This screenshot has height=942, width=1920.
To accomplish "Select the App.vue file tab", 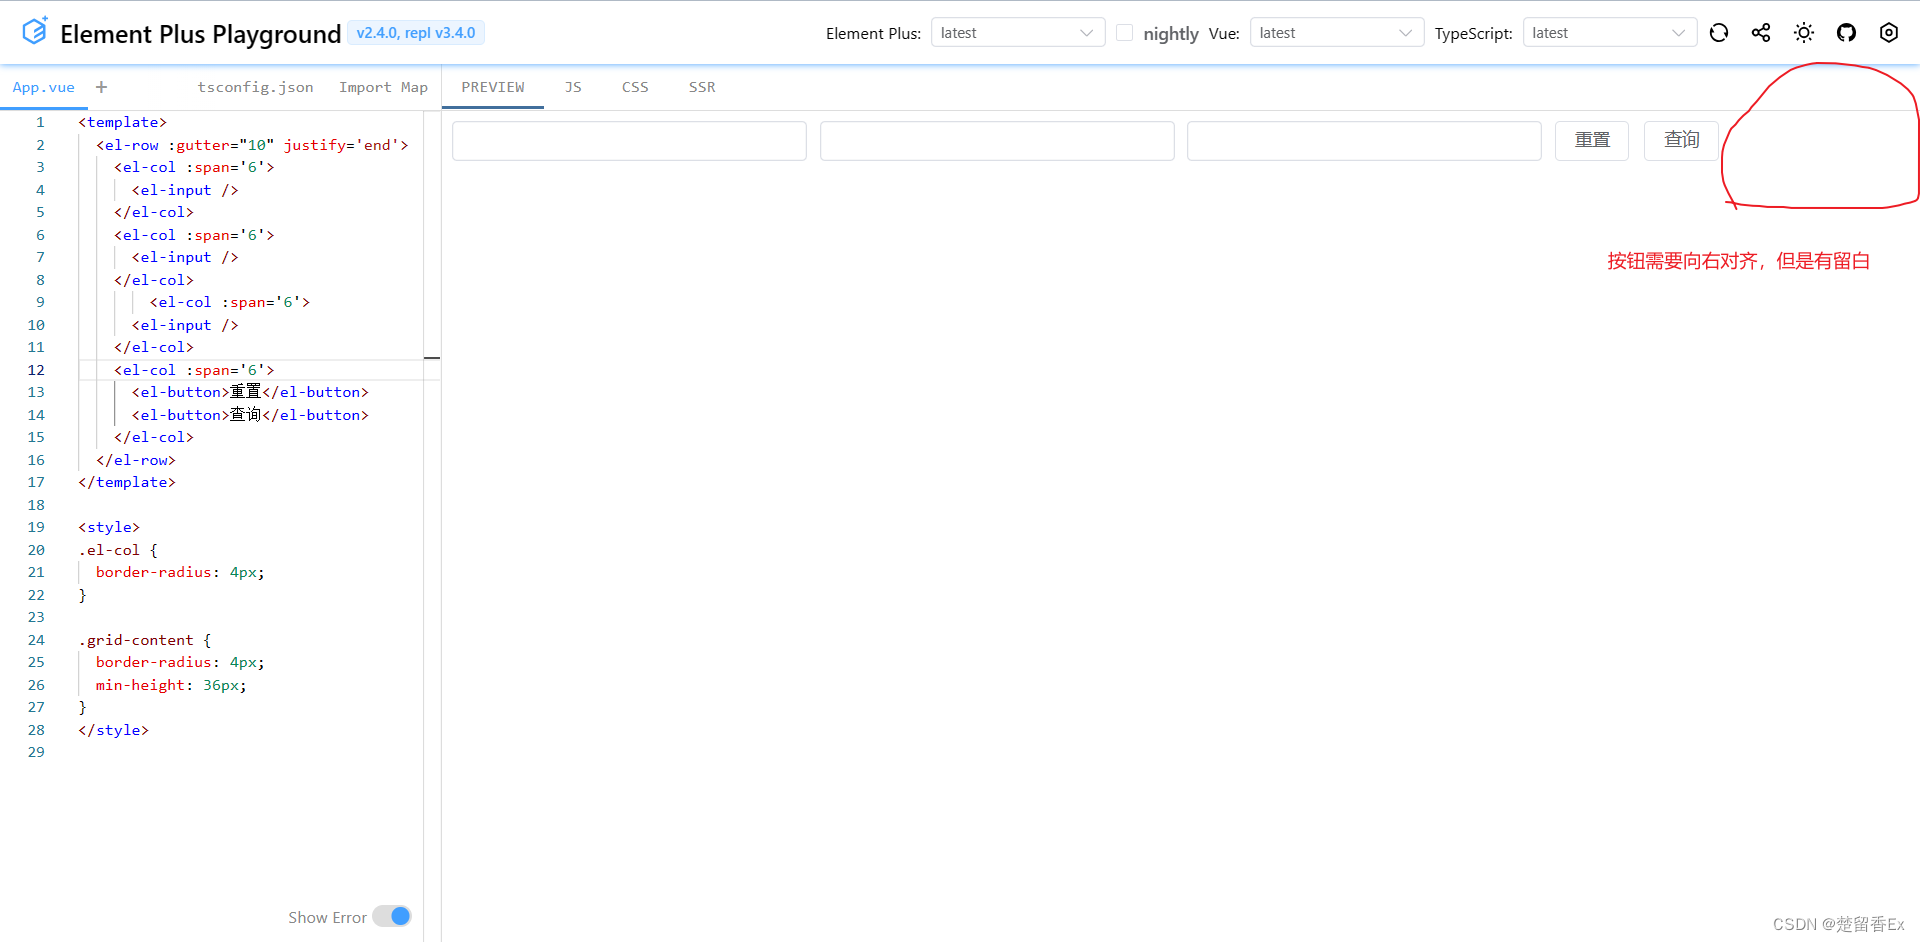I will pyautogui.click(x=44, y=88).
